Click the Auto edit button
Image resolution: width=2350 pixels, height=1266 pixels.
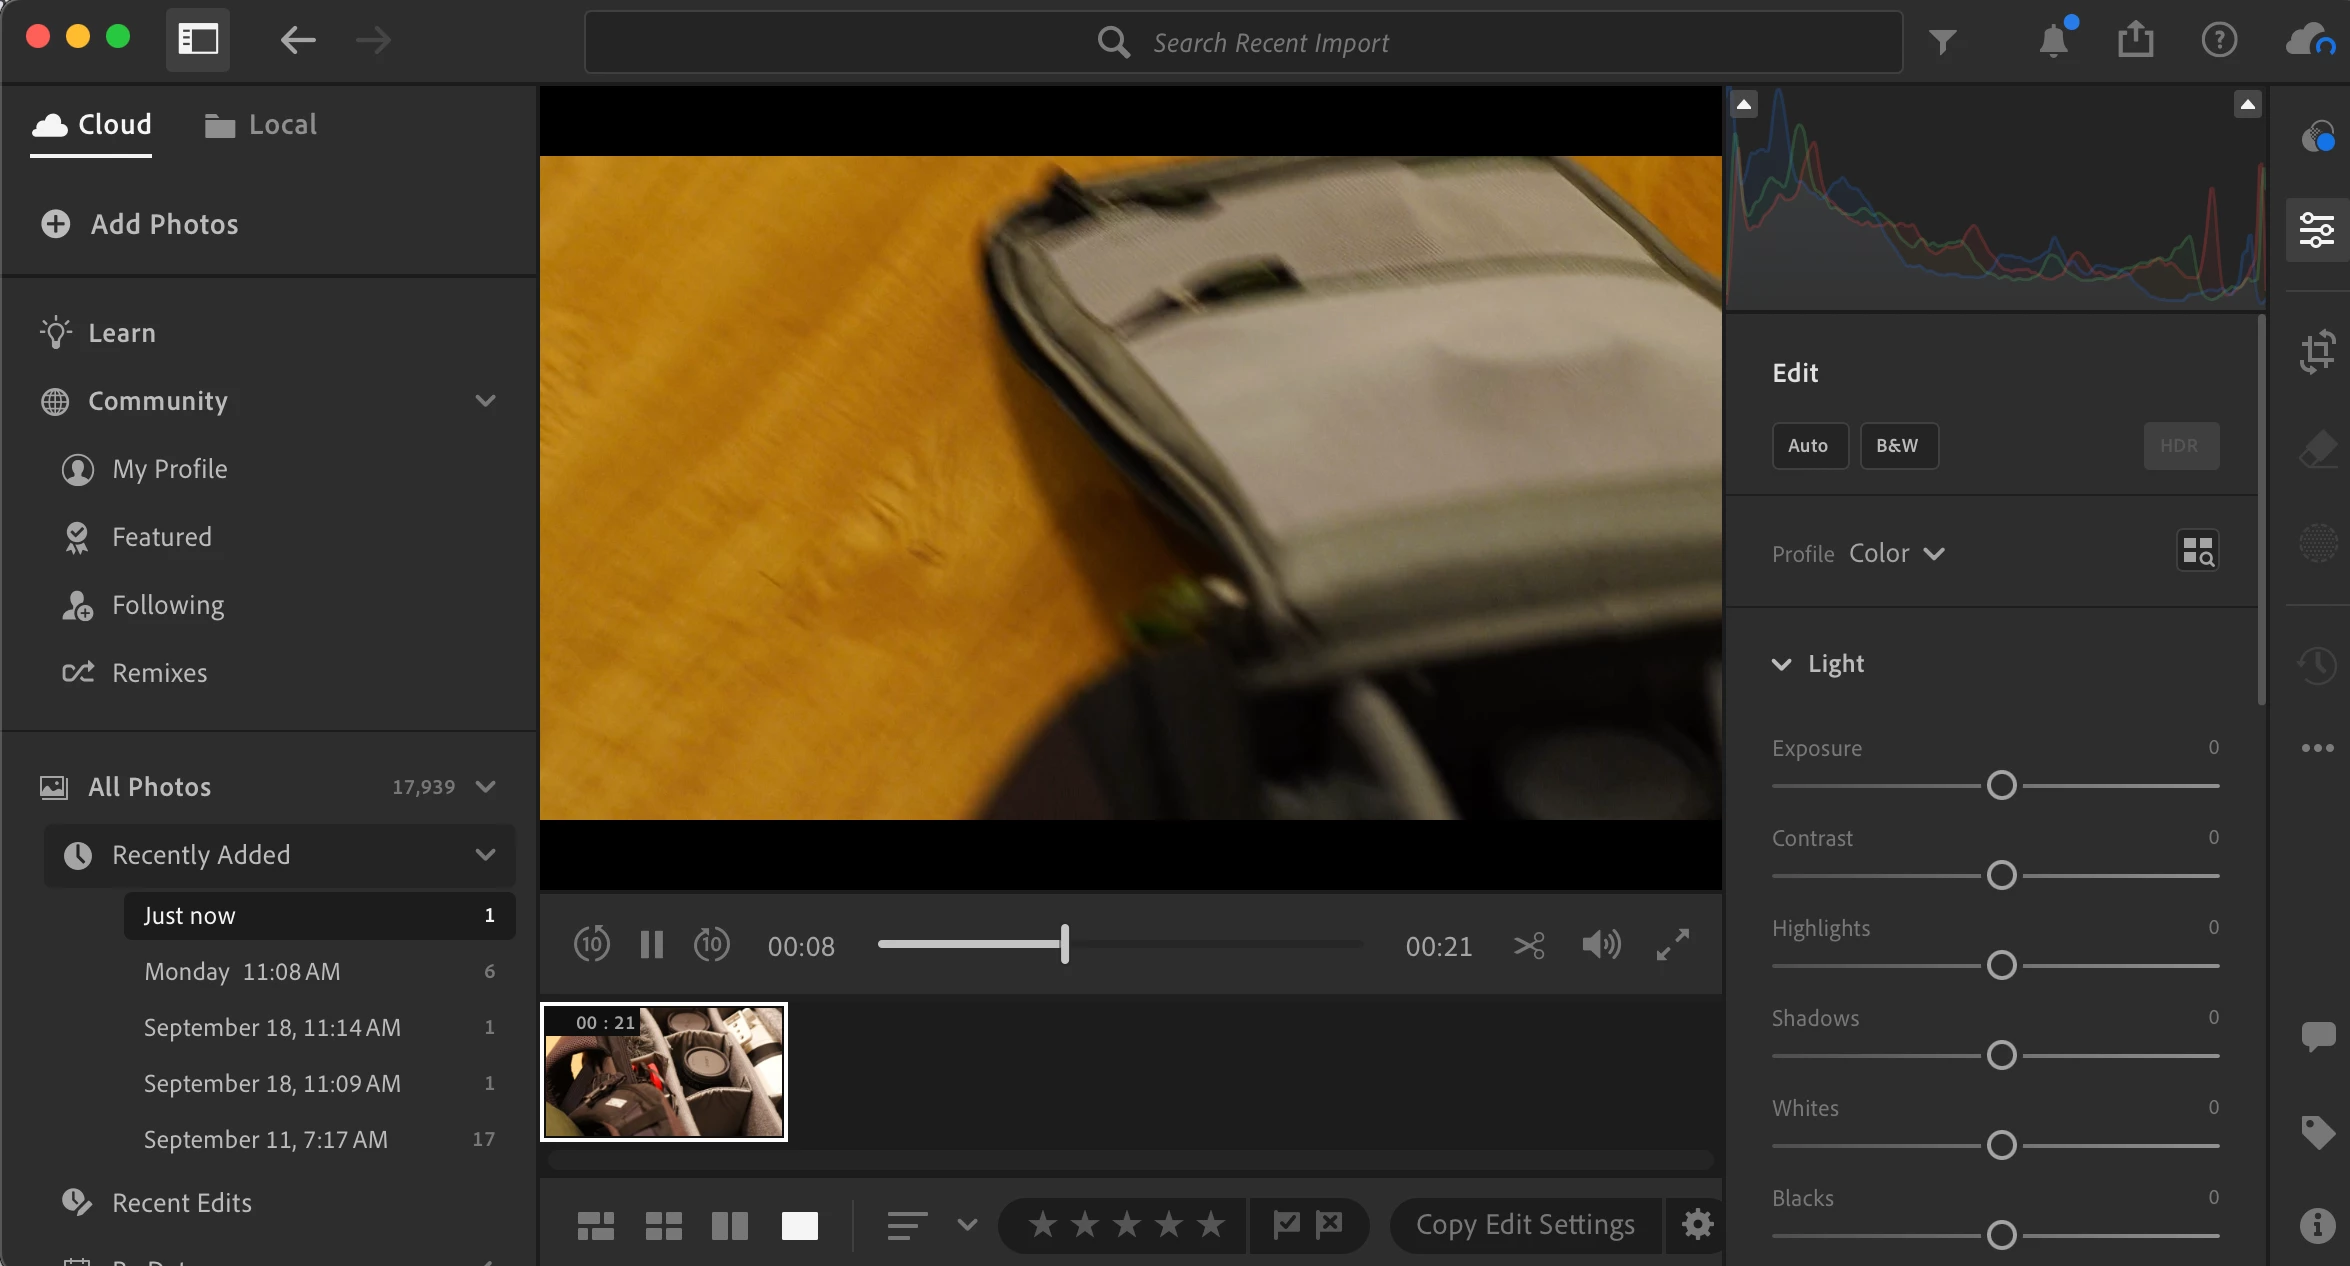1808,446
